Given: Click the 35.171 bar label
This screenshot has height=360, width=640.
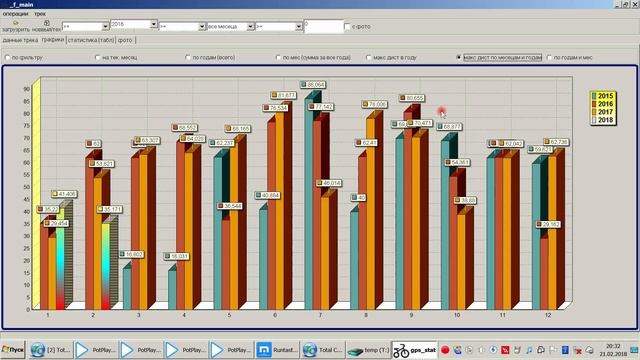Looking at the screenshot, I should point(110,209).
